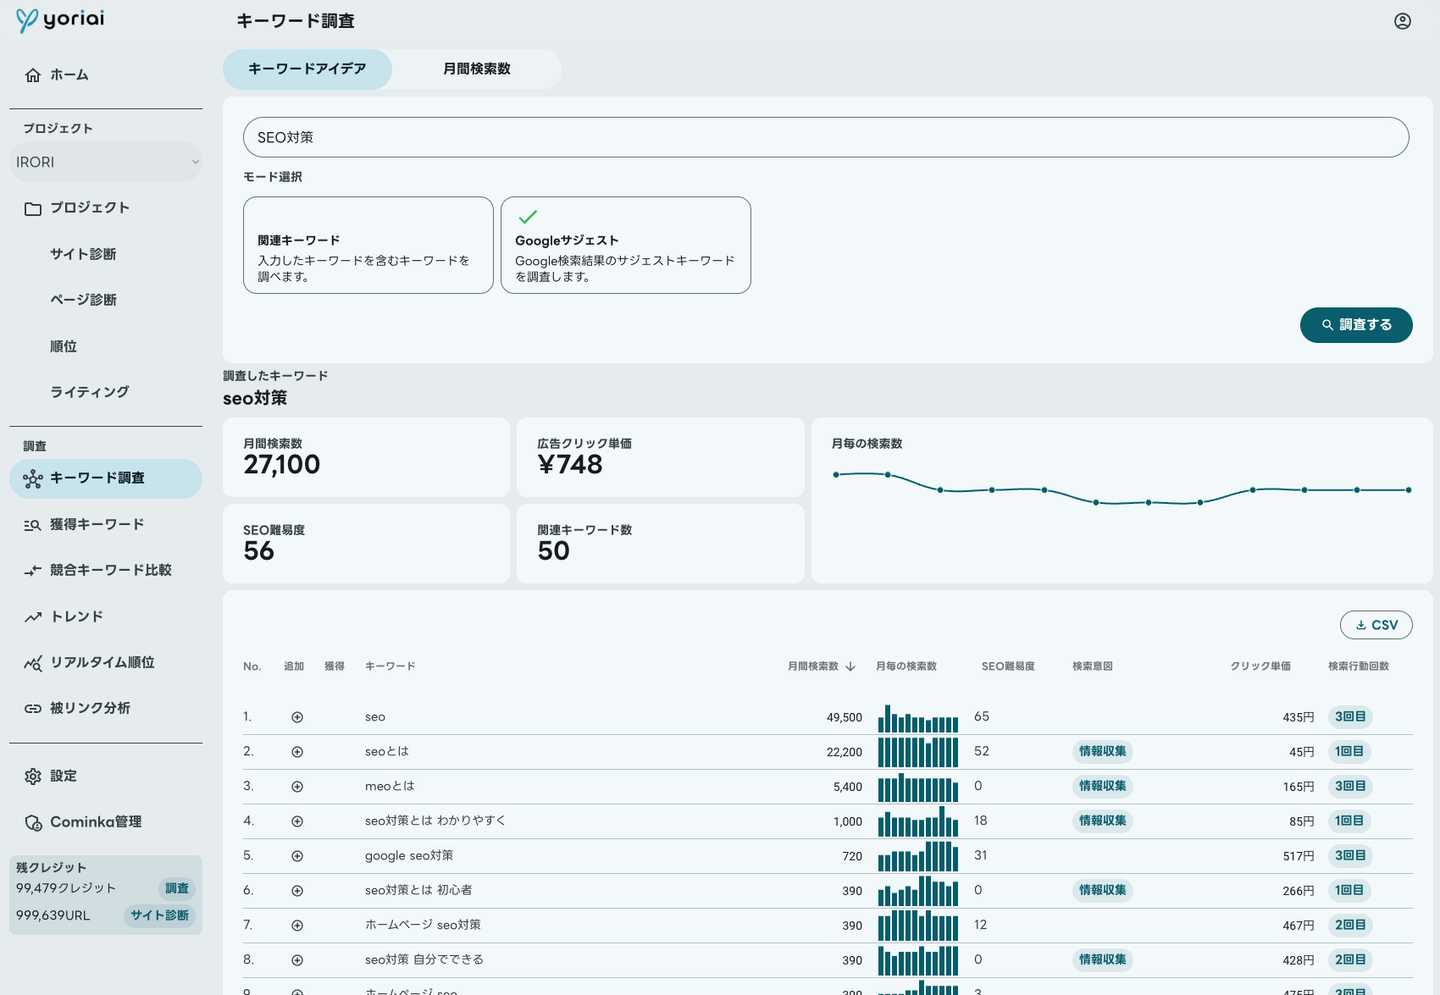
Task: Click the 調査する search button
Action: pyautogui.click(x=1355, y=325)
